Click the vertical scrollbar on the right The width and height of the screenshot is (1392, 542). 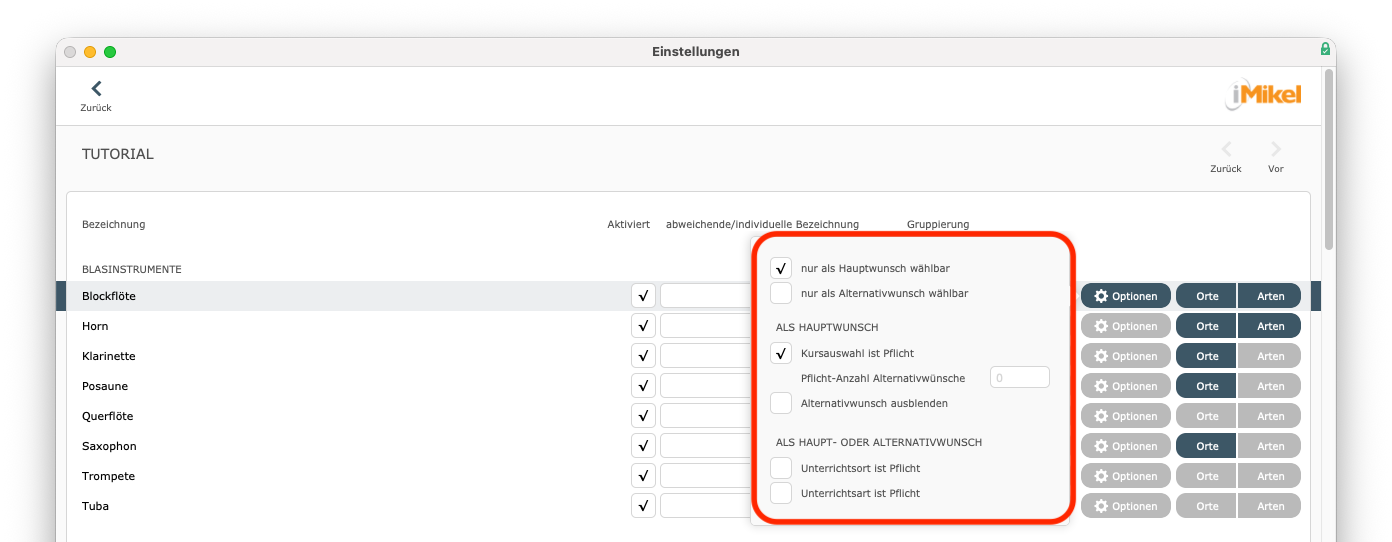[x=1328, y=160]
